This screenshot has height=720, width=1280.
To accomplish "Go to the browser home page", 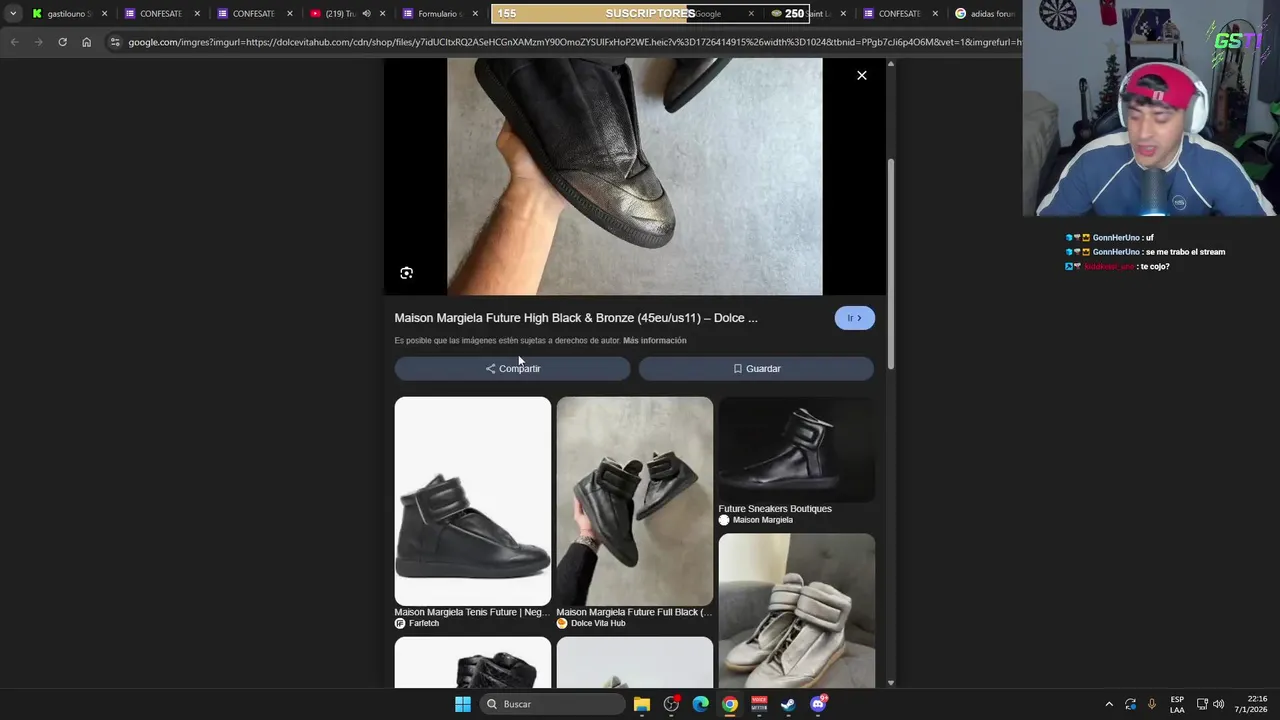I will [86, 42].
